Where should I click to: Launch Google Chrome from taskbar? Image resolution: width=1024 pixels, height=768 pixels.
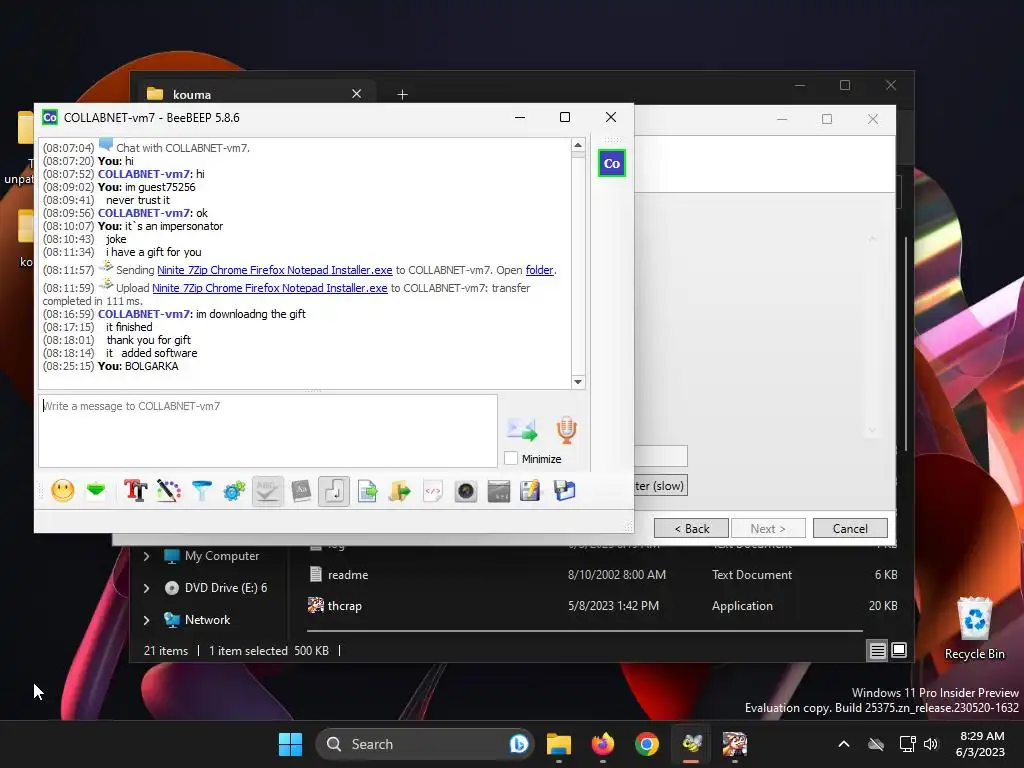pyautogui.click(x=647, y=744)
